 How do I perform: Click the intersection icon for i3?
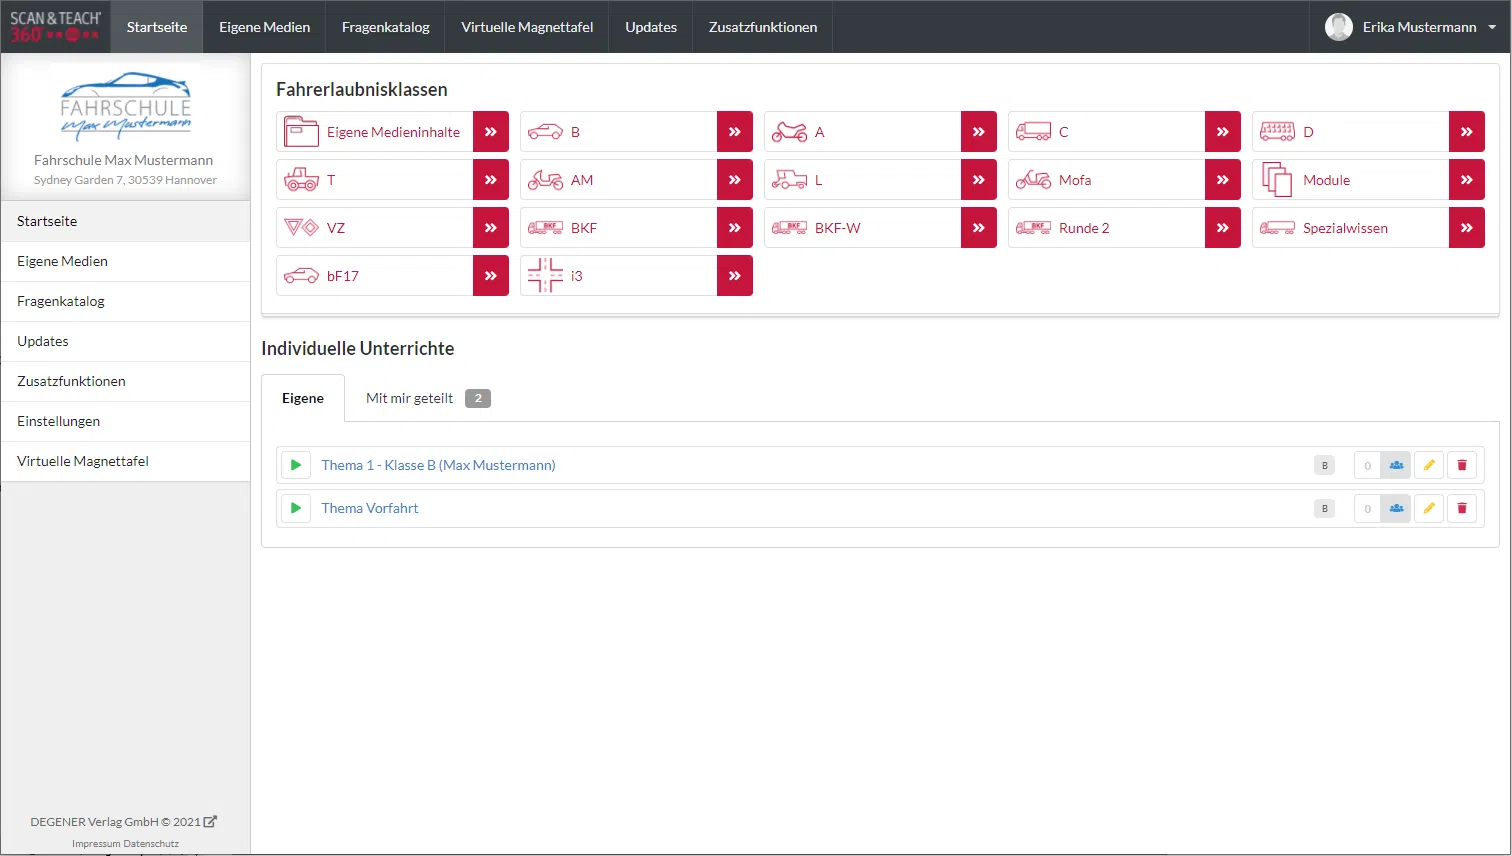[x=545, y=276]
